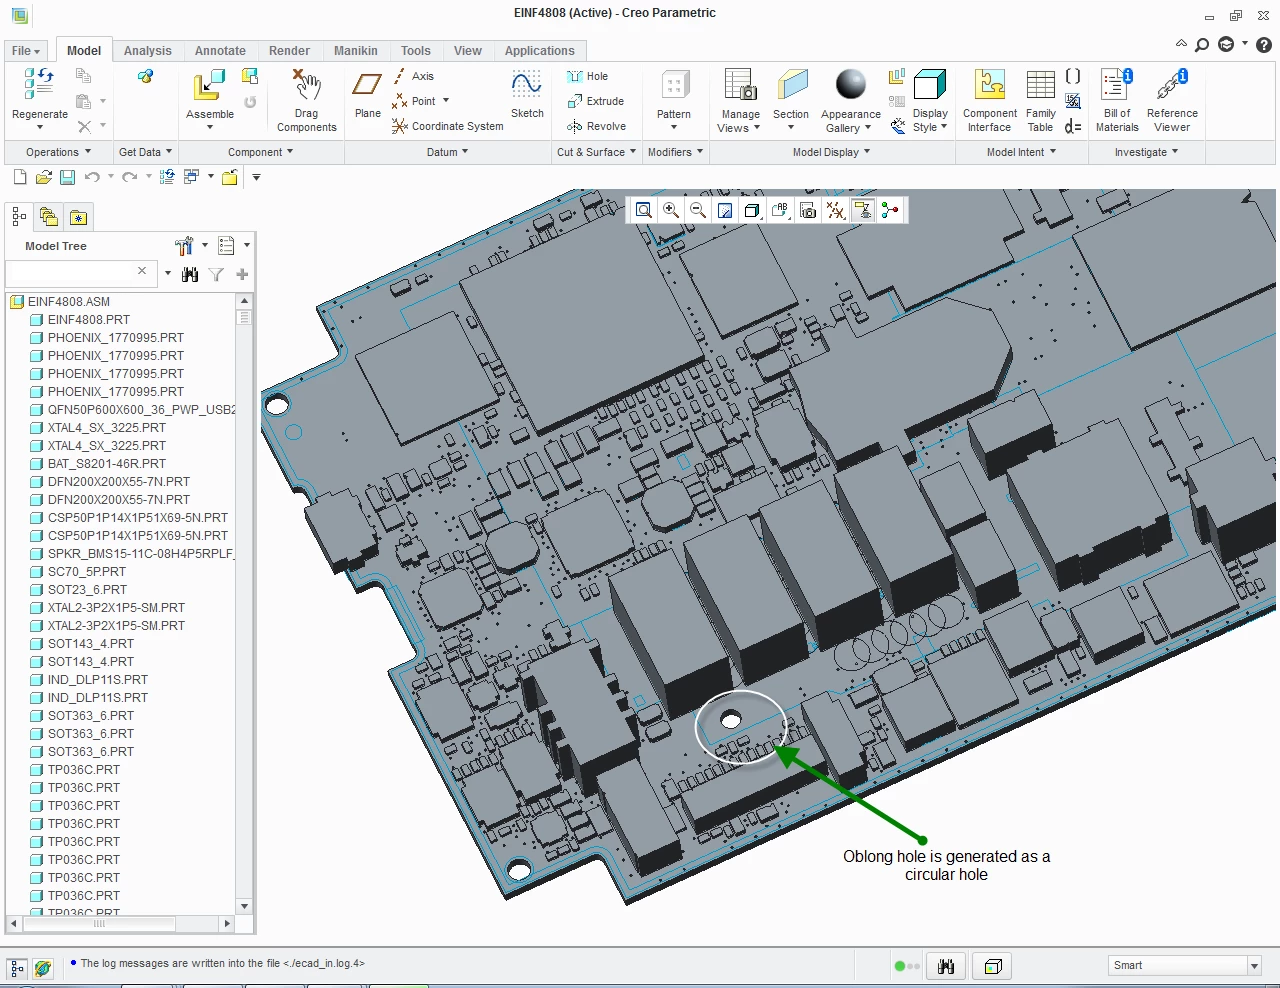Click the Save icon in quick access toolbar
This screenshot has width=1280, height=988.
[x=67, y=177]
